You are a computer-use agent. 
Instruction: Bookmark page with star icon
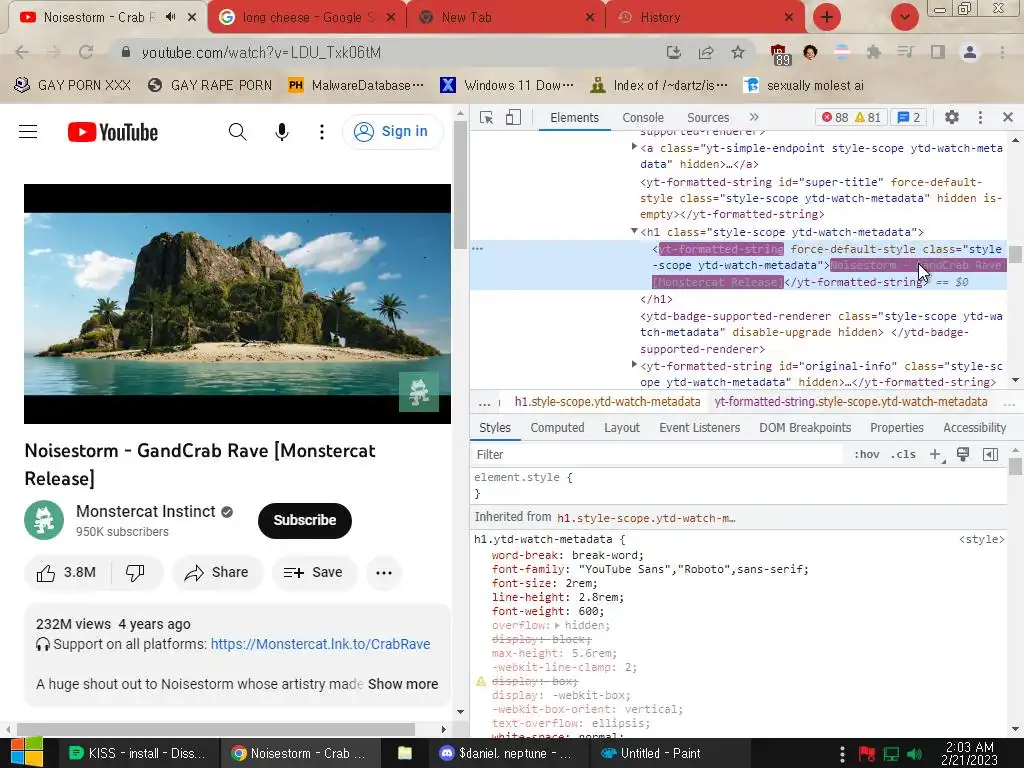pos(737,52)
